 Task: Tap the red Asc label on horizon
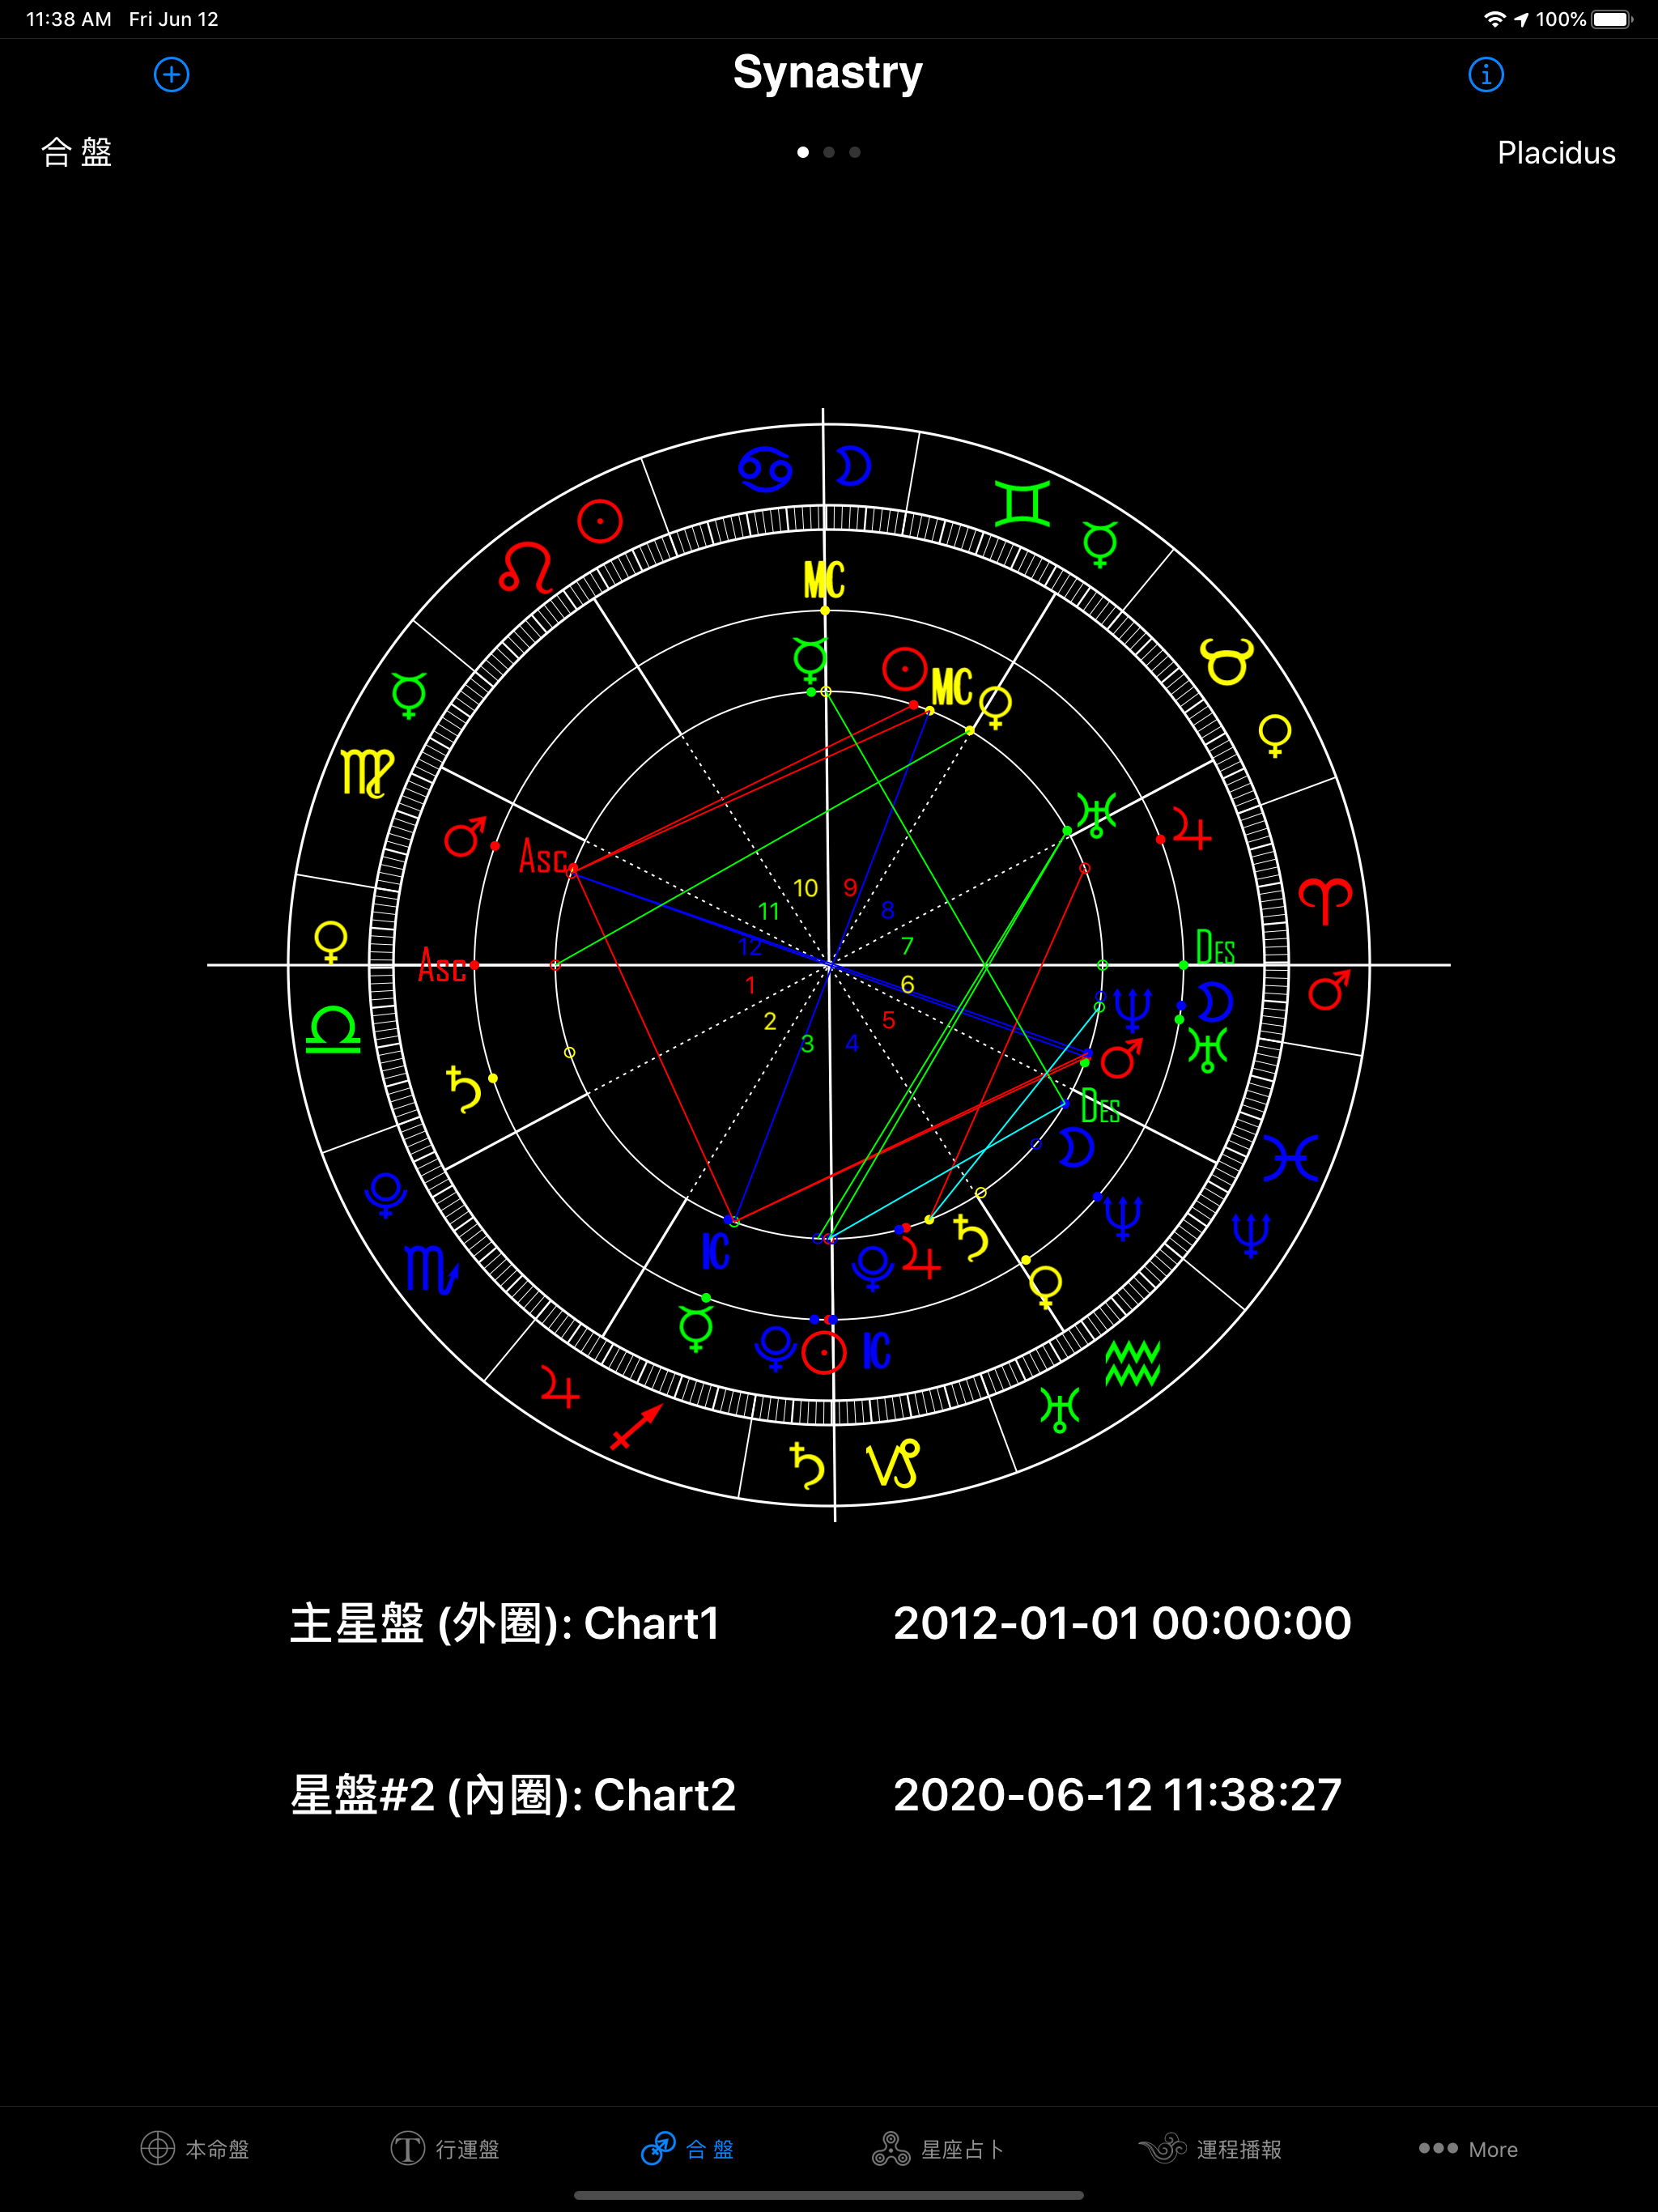click(443, 966)
